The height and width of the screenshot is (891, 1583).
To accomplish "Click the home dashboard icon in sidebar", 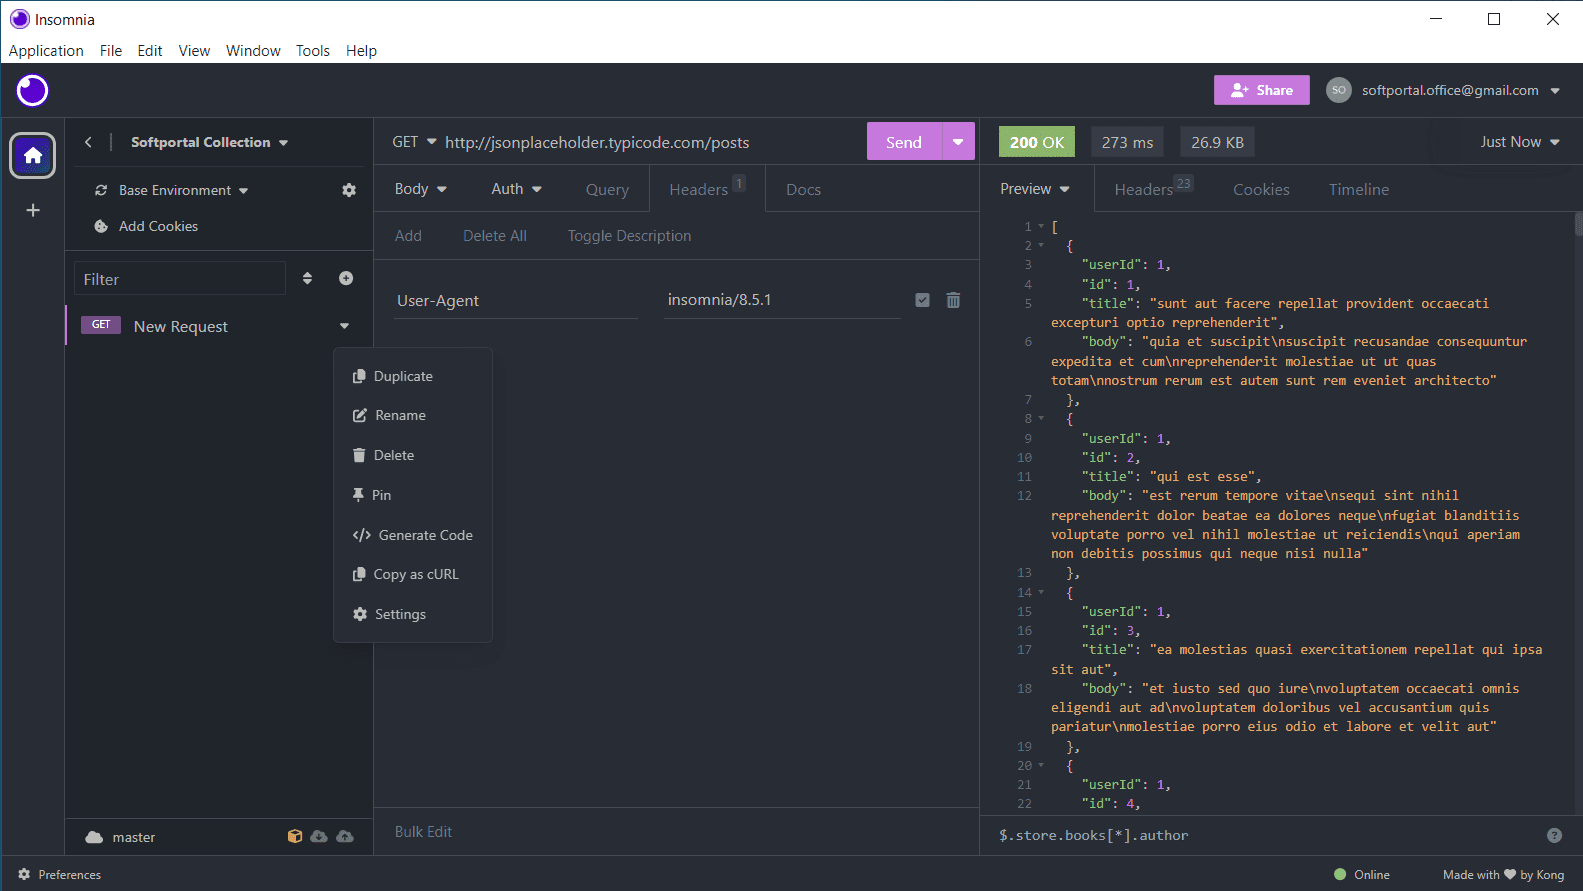I will pos(33,155).
